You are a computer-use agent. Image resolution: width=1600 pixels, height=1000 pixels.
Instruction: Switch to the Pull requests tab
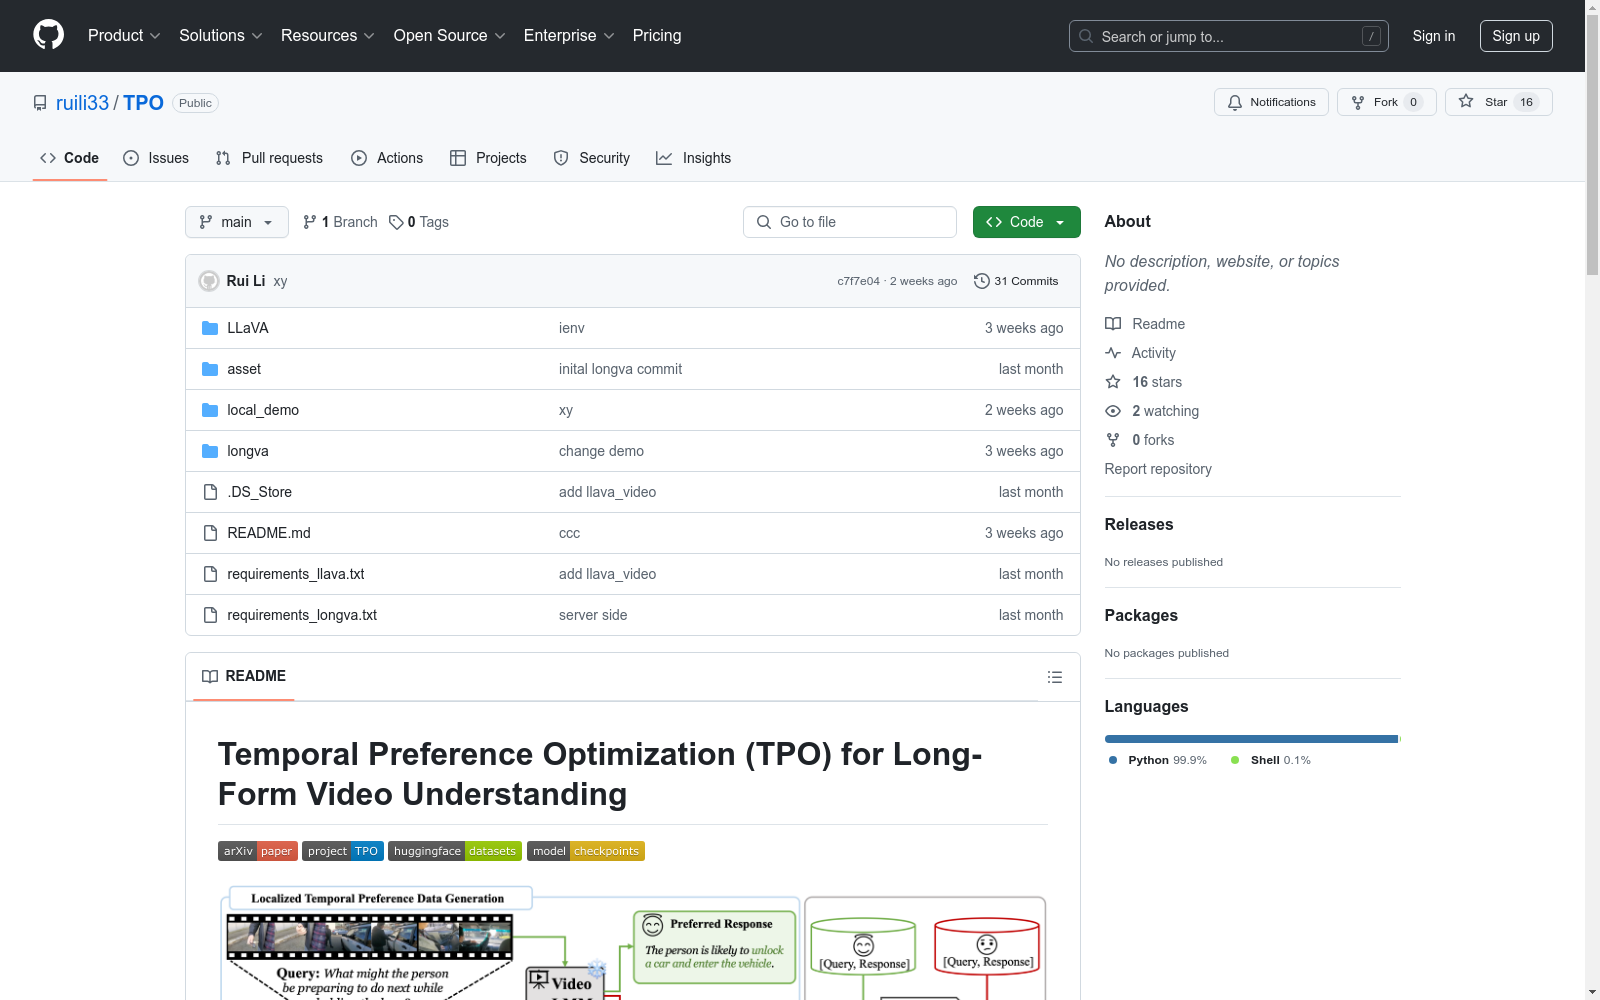point(269,158)
